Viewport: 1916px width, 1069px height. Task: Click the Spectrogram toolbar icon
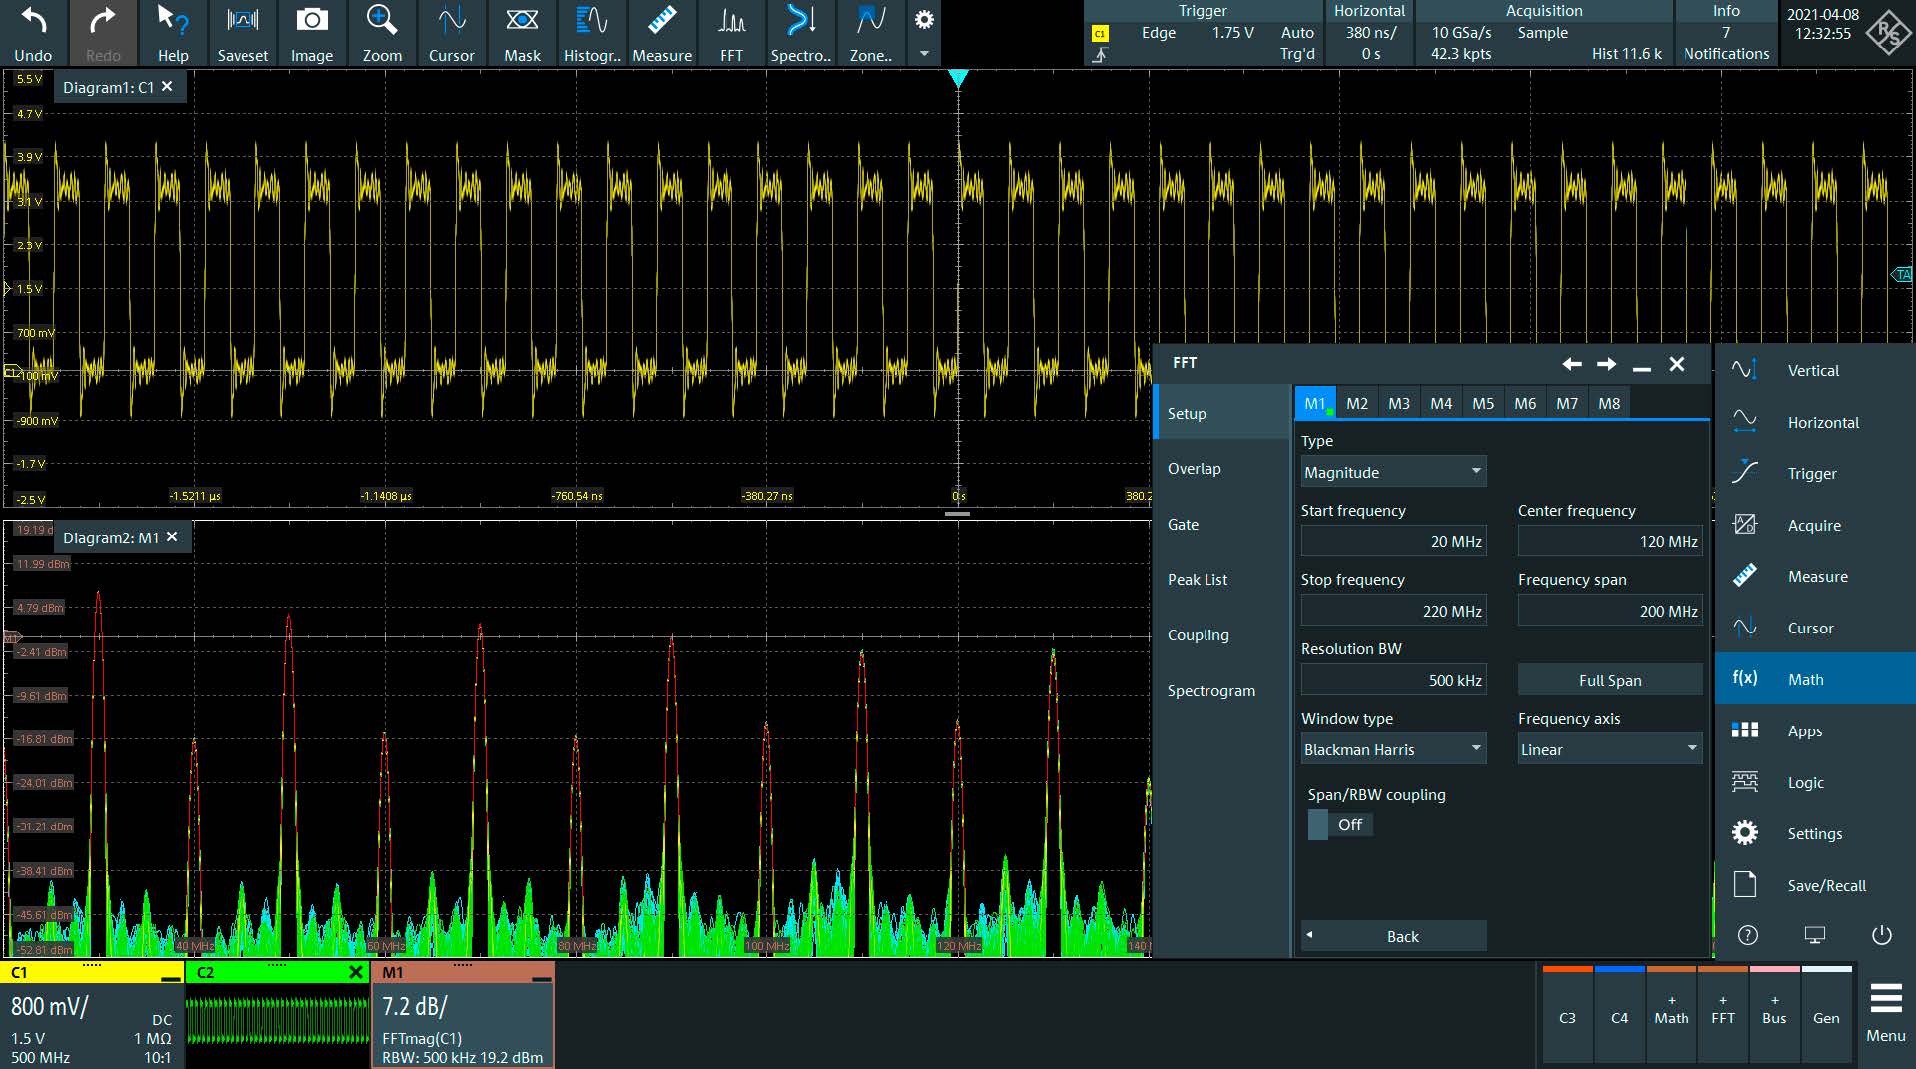coord(801,34)
